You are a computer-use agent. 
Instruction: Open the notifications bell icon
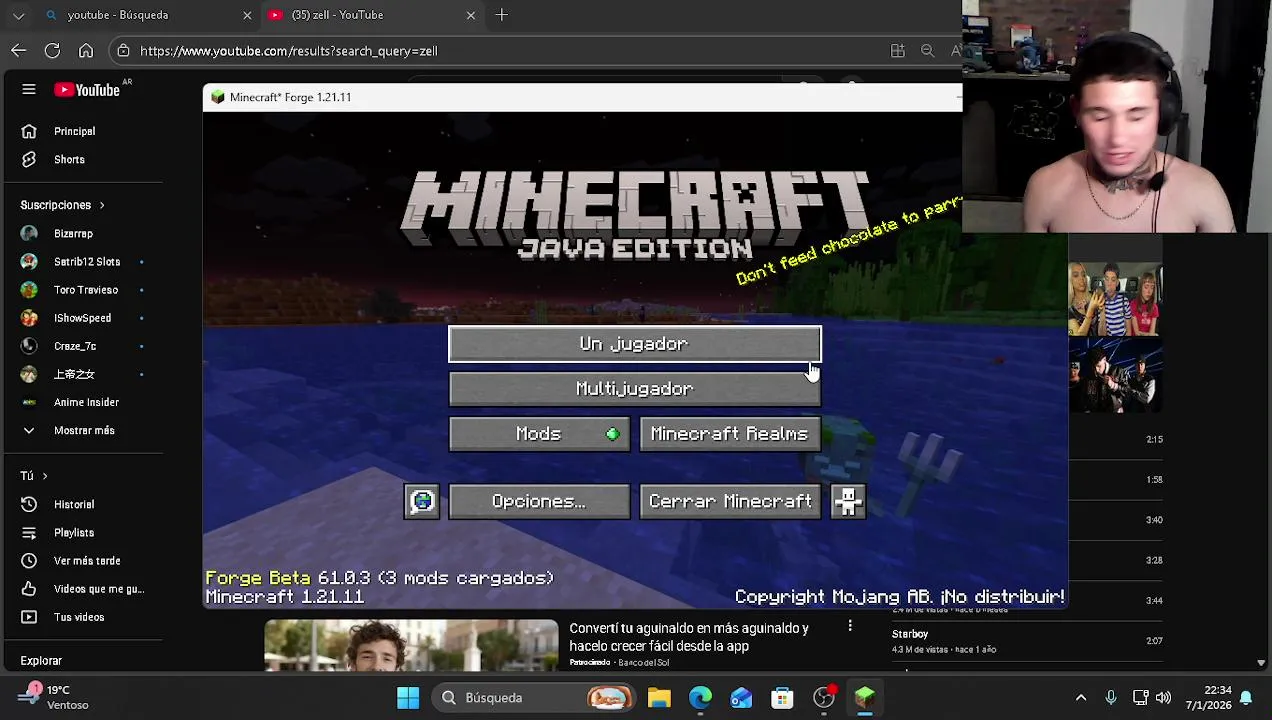1246,698
